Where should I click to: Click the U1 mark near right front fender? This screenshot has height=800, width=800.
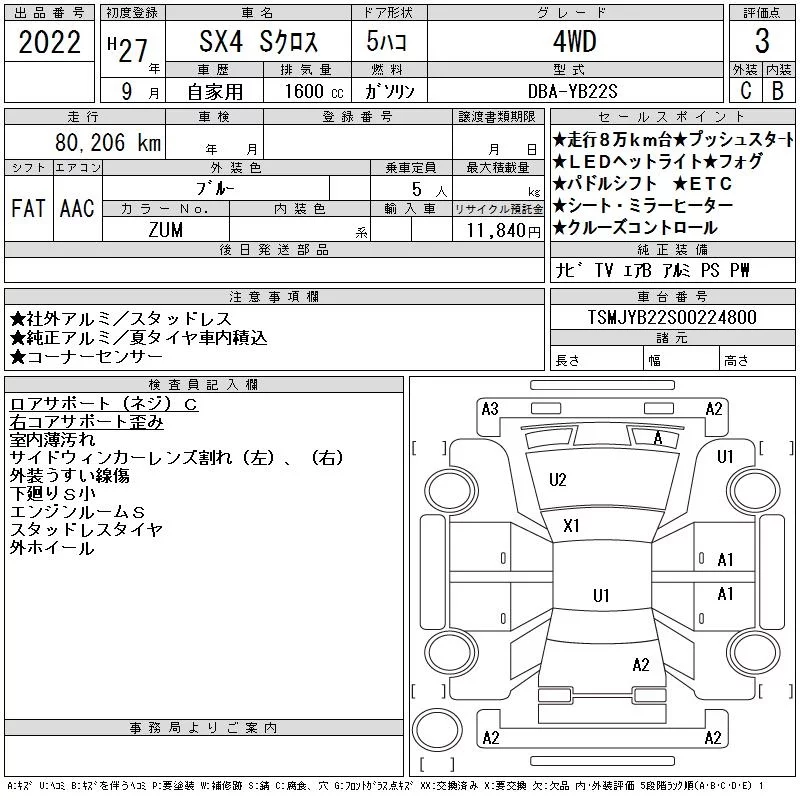(725, 457)
